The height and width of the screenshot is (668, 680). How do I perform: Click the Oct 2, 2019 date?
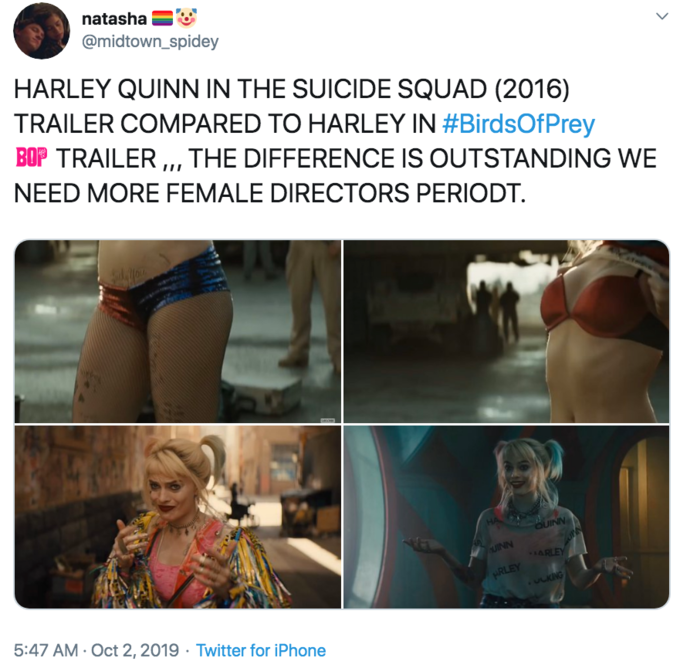click(135, 650)
